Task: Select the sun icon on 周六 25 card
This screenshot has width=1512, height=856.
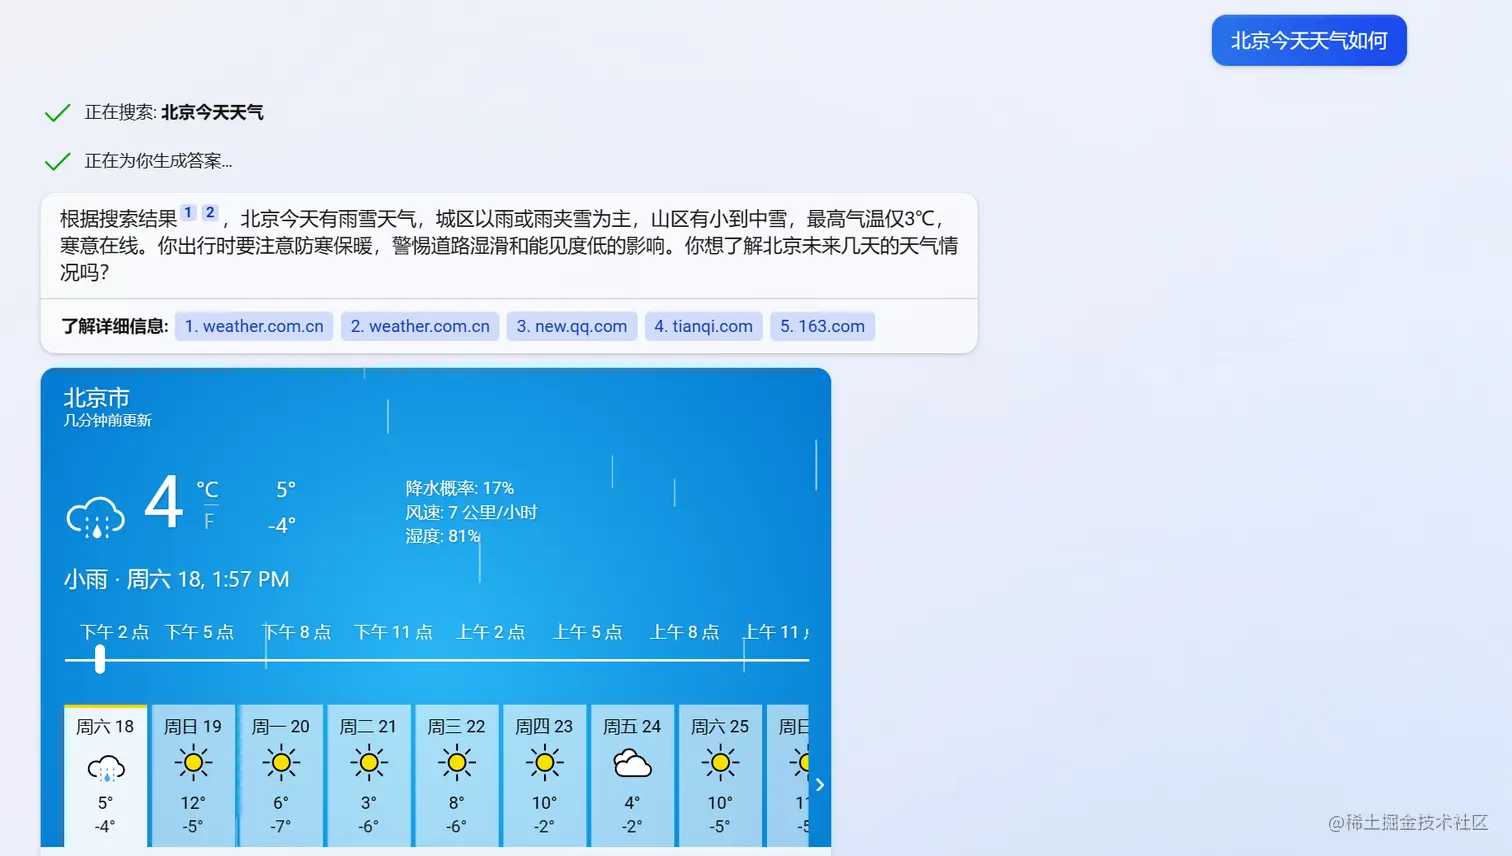Action: (720, 763)
